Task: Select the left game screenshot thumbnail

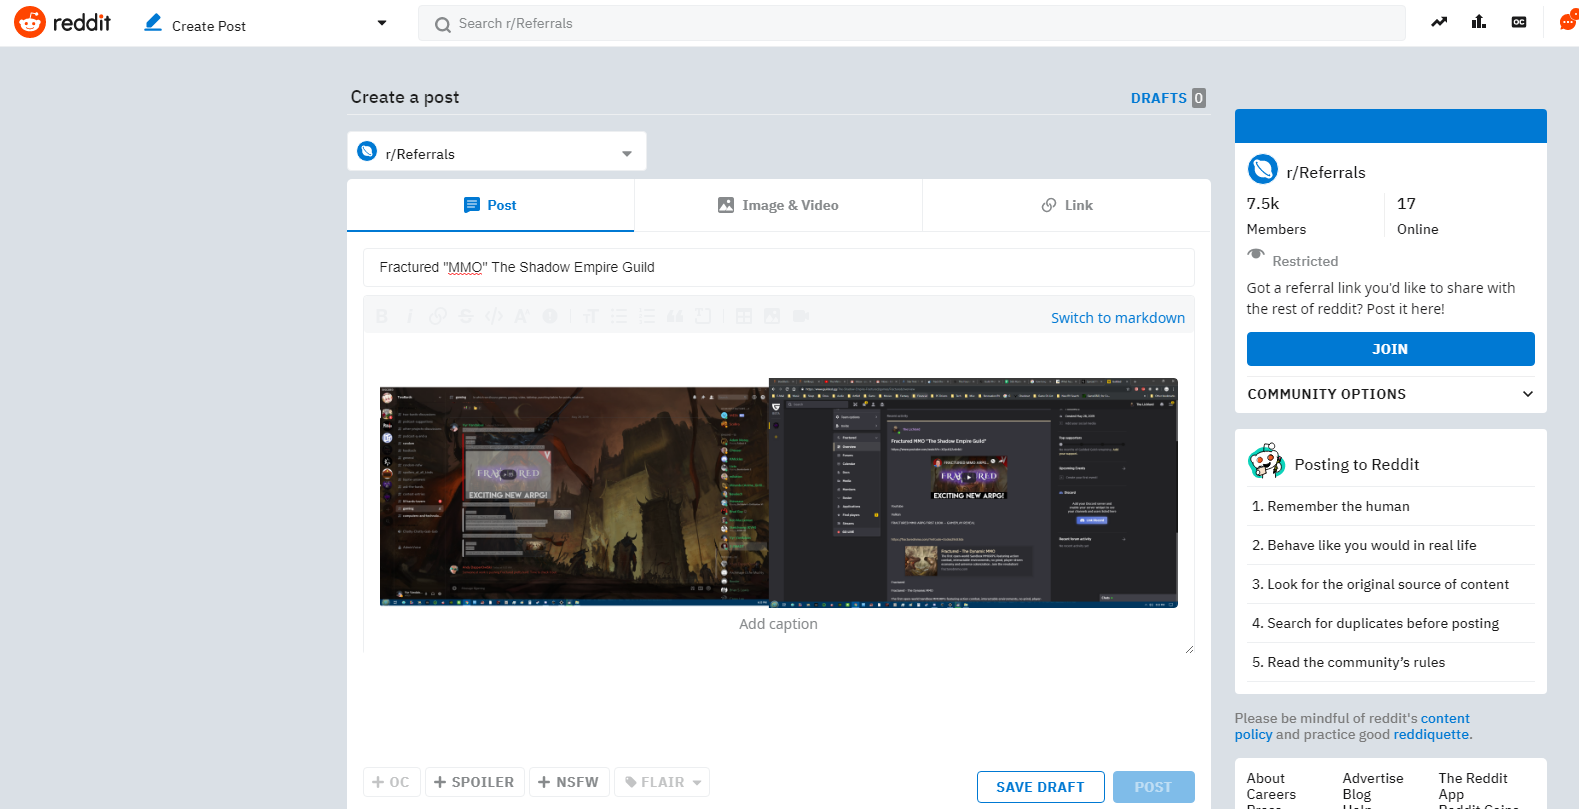Action: click(574, 497)
